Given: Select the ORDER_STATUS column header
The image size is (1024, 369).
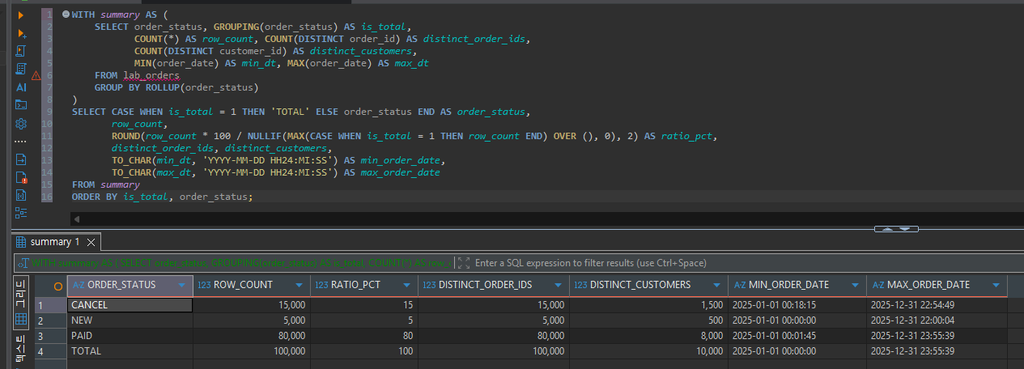Looking at the screenshot, I should (x=130, y=285).
